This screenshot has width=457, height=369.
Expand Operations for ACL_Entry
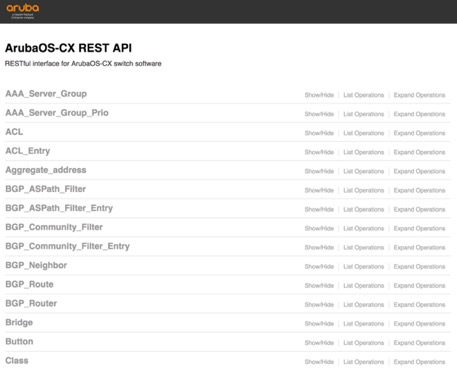point(419,152)
